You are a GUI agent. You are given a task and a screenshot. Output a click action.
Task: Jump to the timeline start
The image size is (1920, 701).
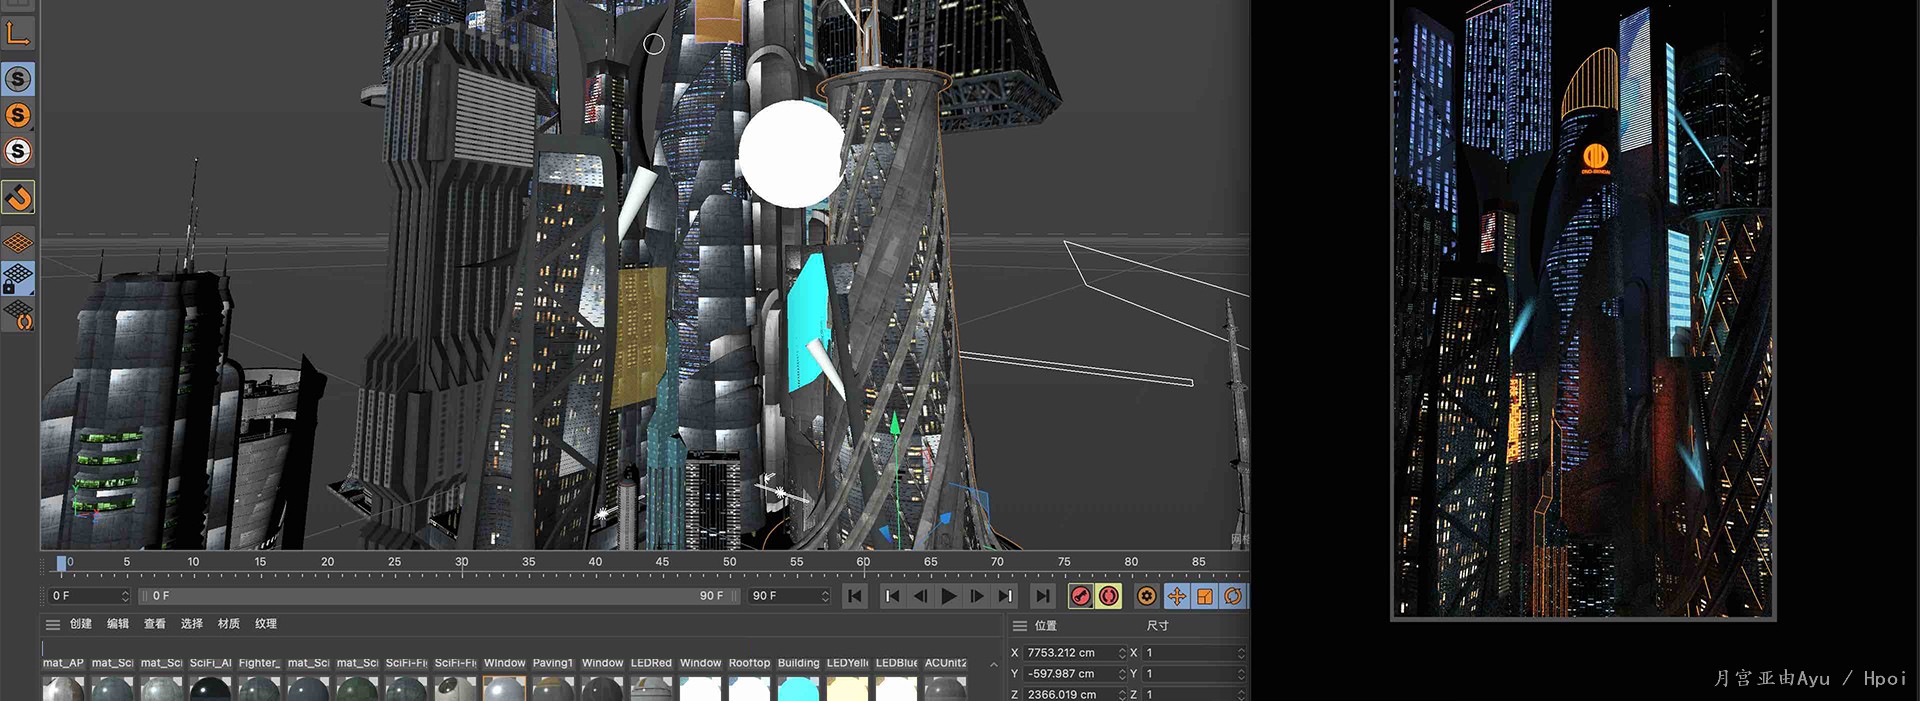coord(855,596)
